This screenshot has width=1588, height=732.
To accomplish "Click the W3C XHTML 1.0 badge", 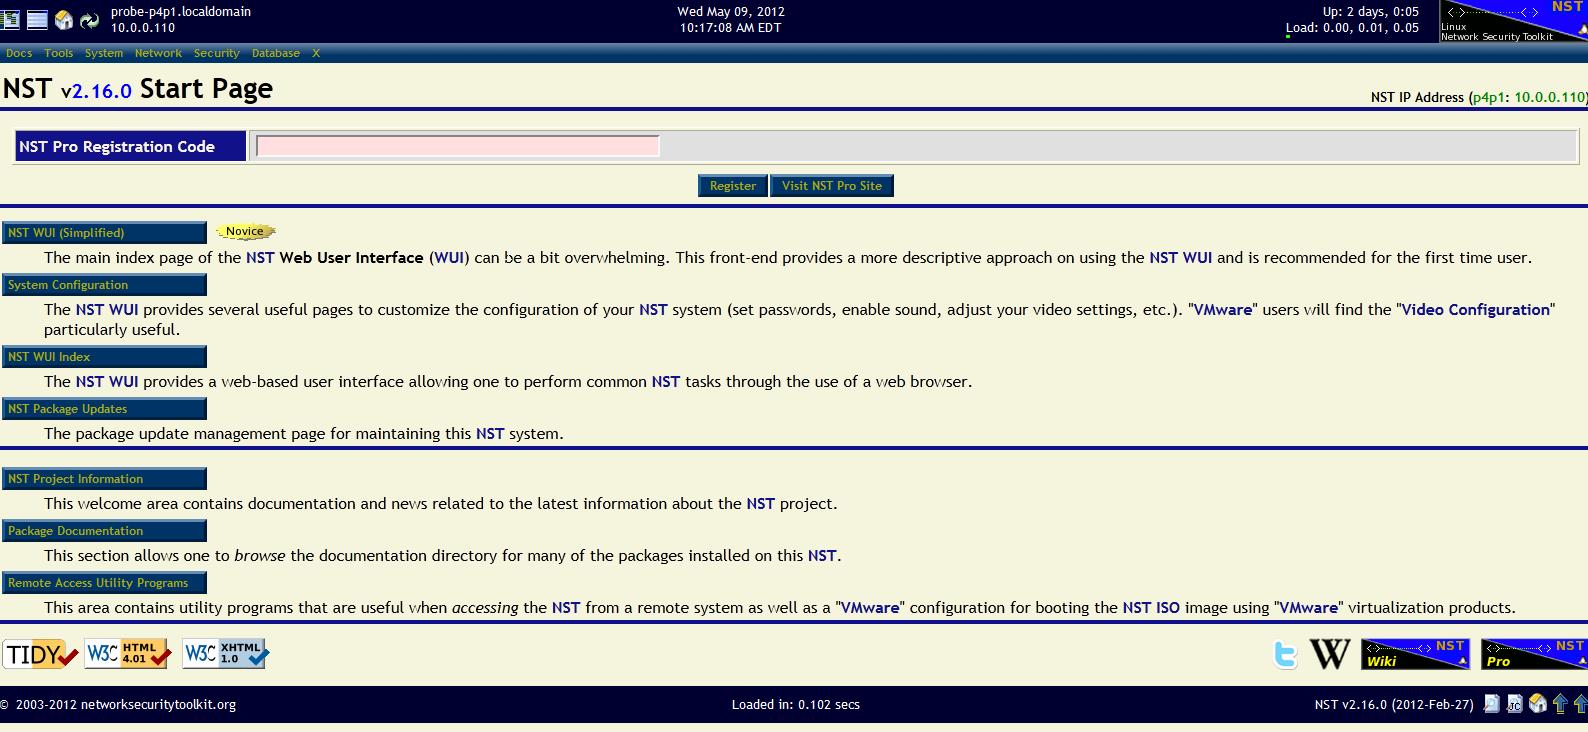I will [225, 654].
